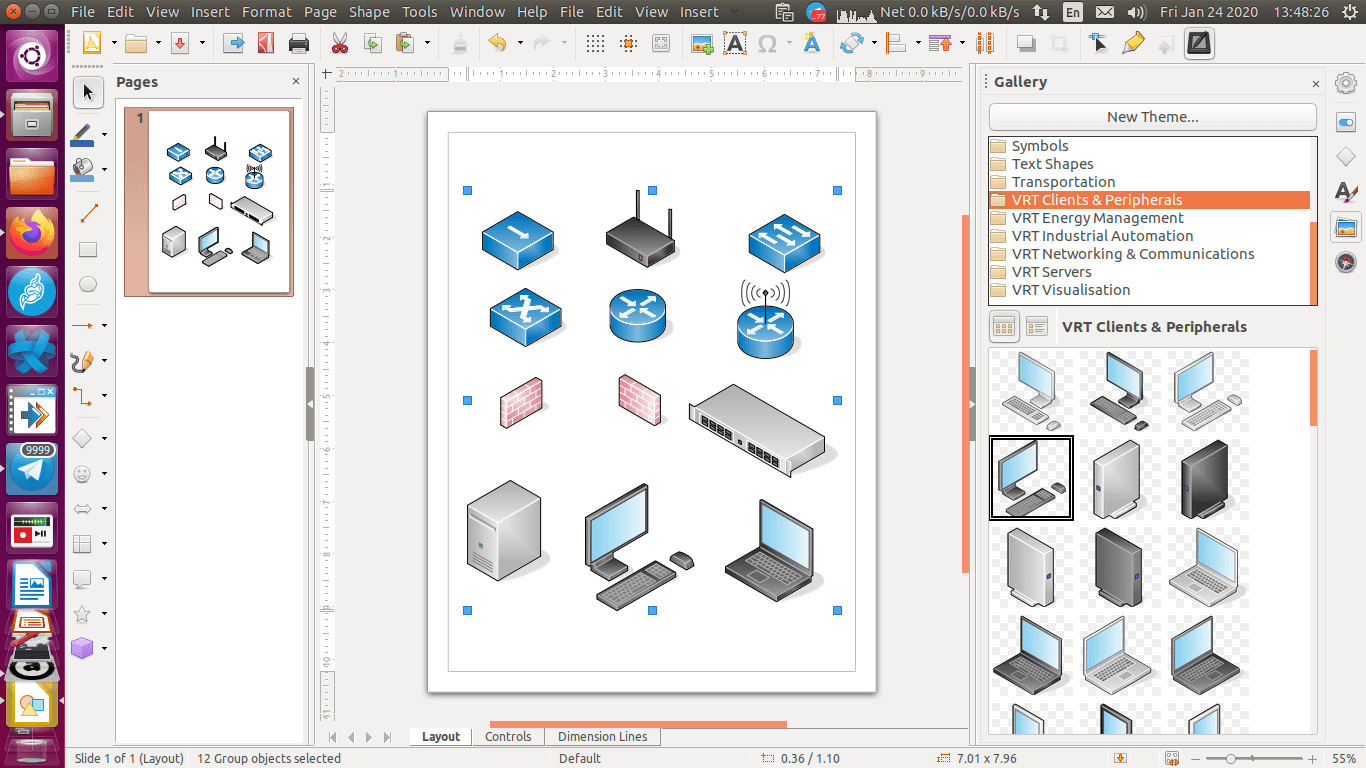
Task: Open the Tools menu
Action: tap(419, 12)
